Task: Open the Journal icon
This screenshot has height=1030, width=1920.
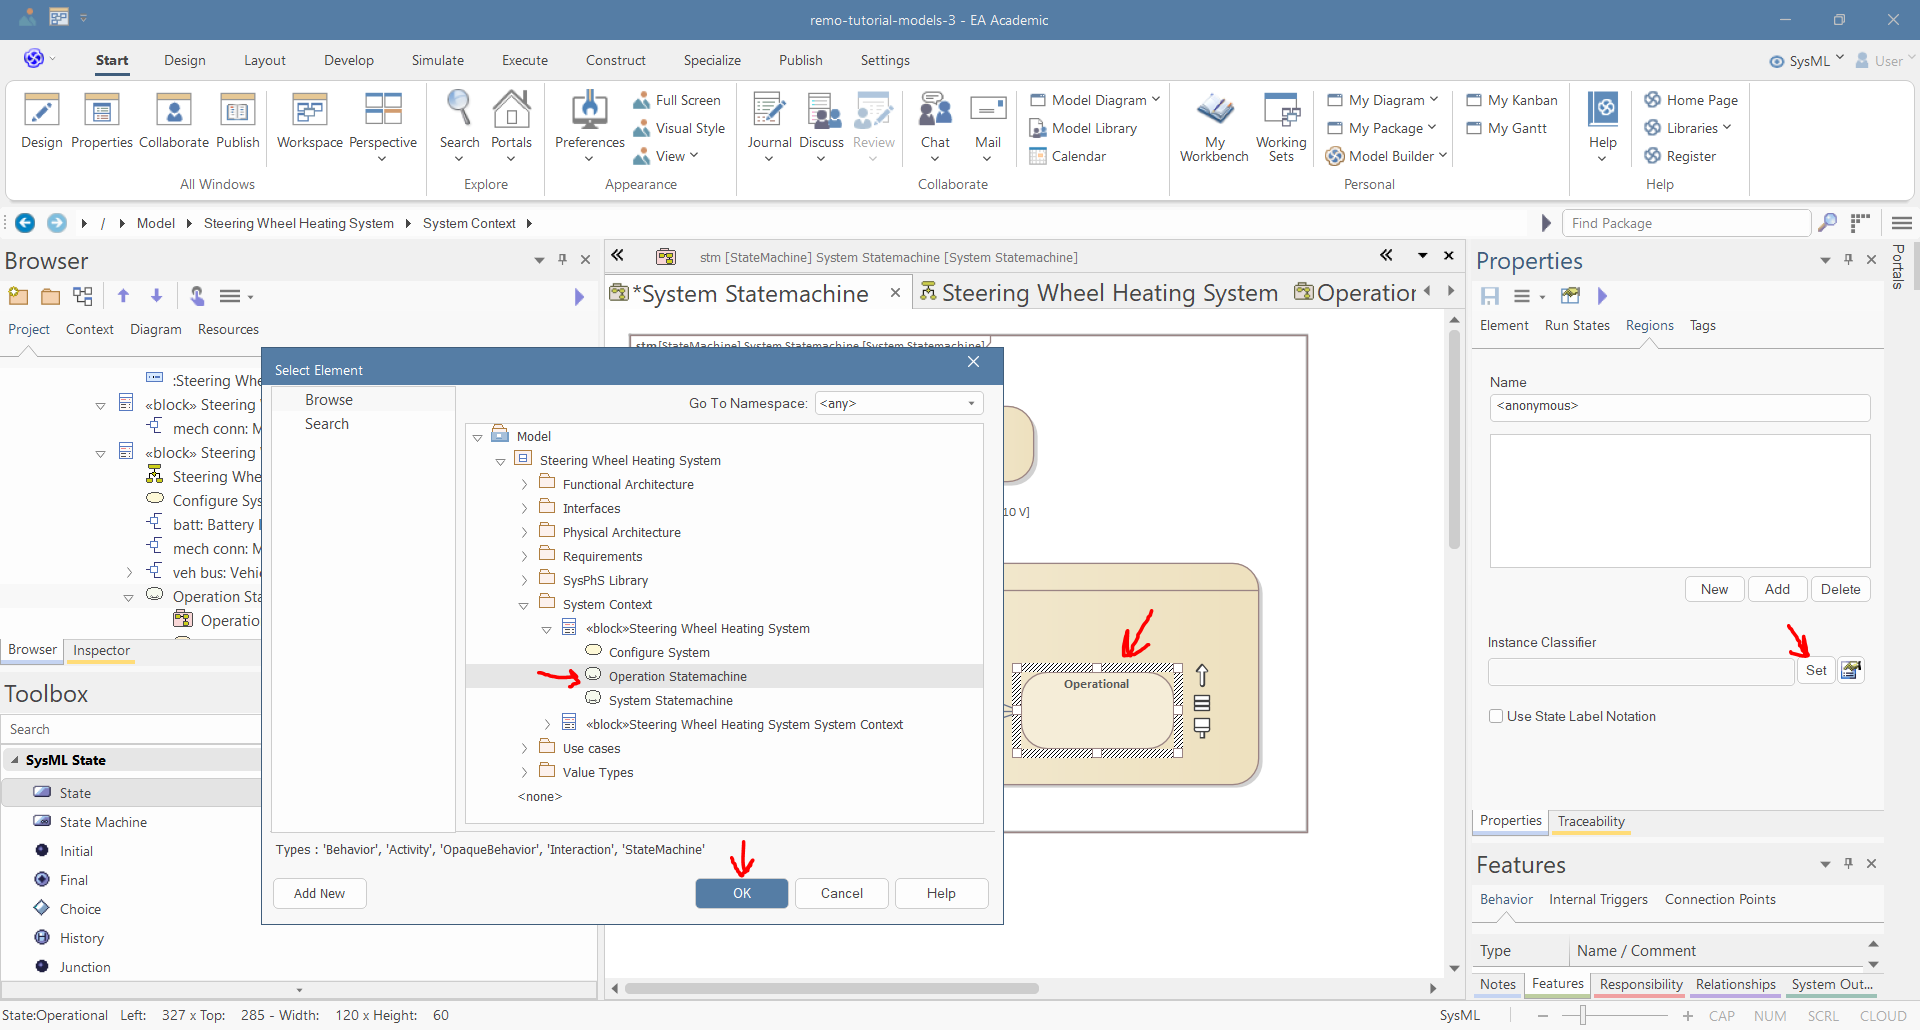Action: [769, 110]
